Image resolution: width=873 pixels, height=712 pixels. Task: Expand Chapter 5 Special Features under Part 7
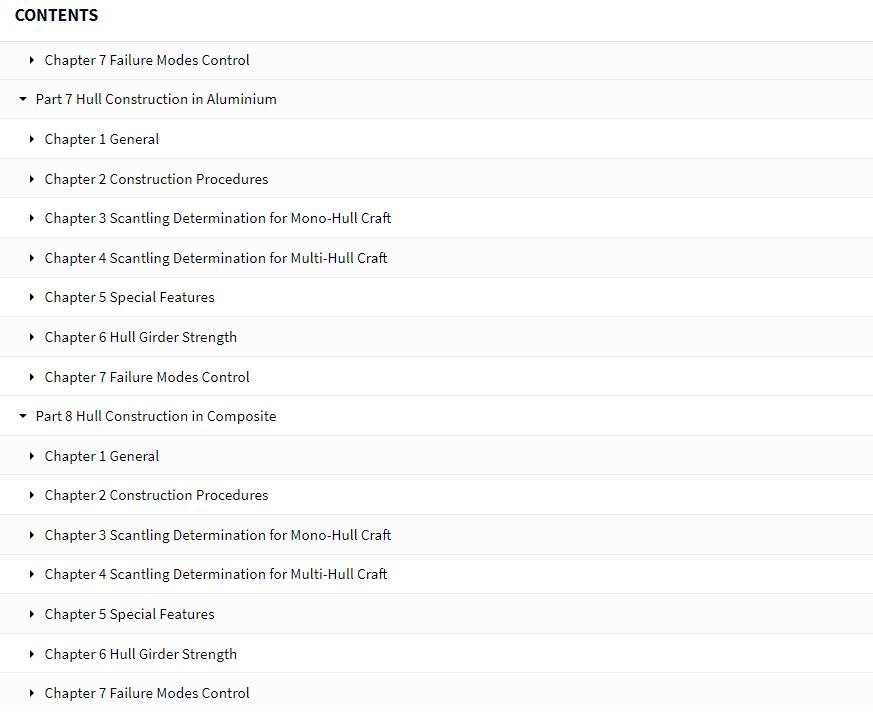coord(32,297)
